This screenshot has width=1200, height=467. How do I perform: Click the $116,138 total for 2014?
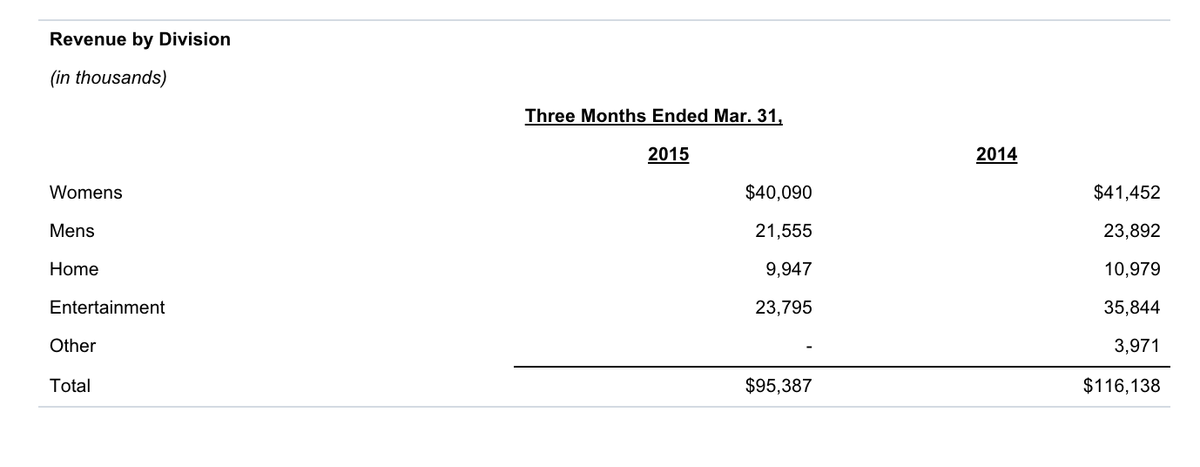click(1122, 385)
